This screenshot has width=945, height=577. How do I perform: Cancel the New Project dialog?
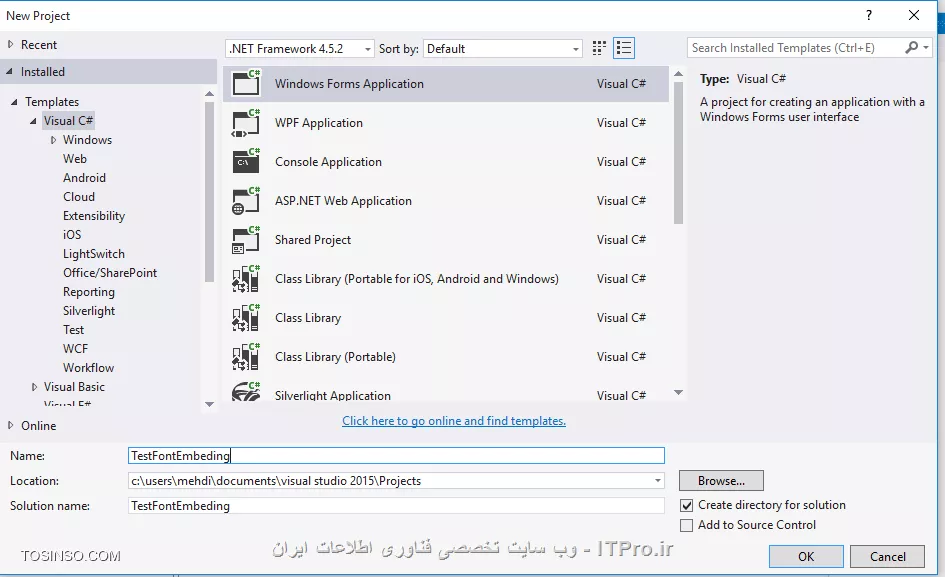pos(887,557)
